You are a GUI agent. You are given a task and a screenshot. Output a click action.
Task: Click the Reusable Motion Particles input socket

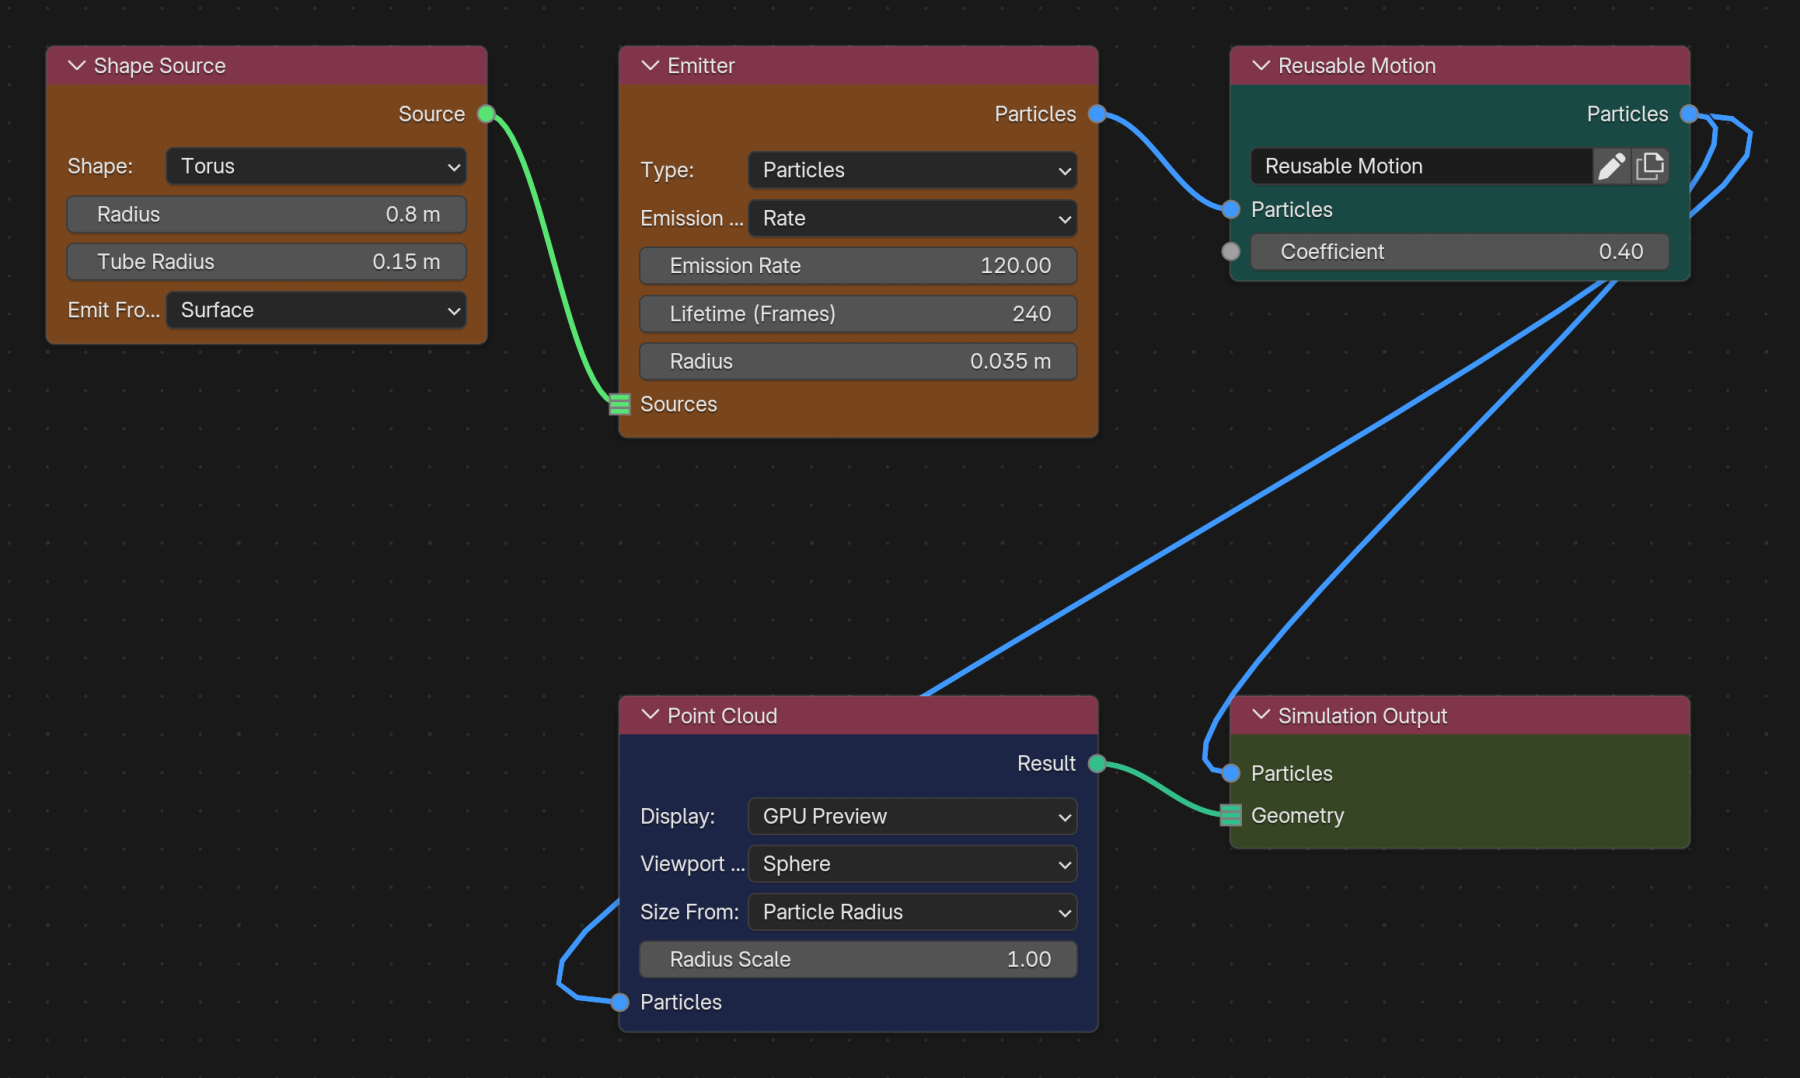pos(1231,209)
